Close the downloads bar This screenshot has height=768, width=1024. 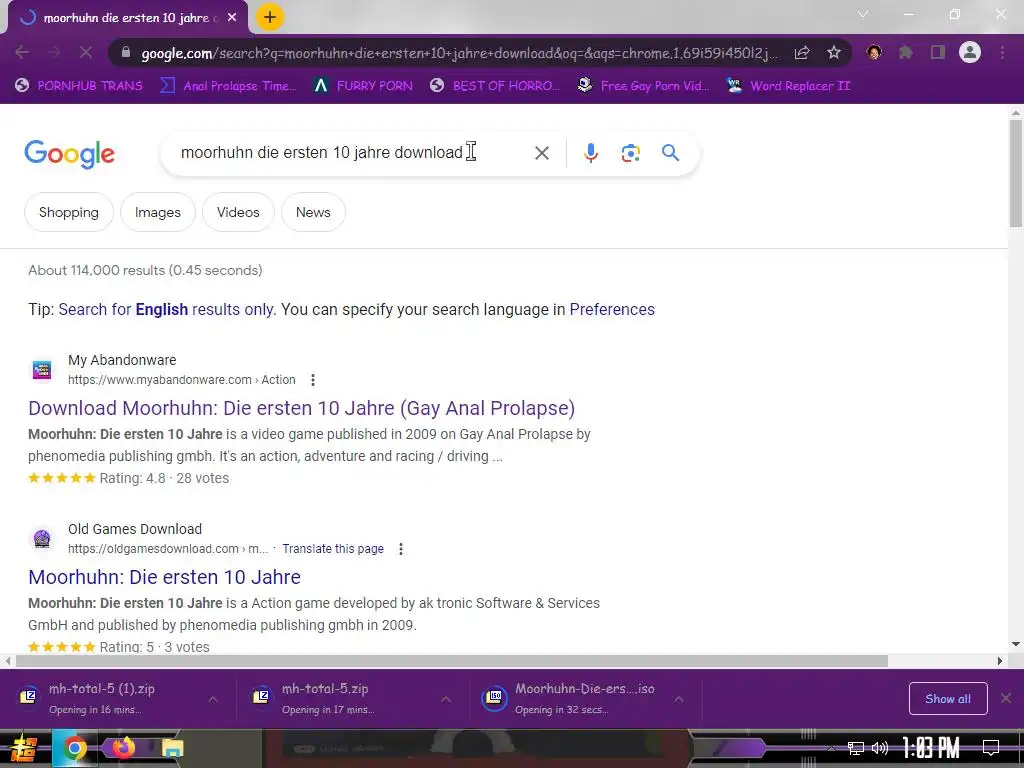(1006, 698)
